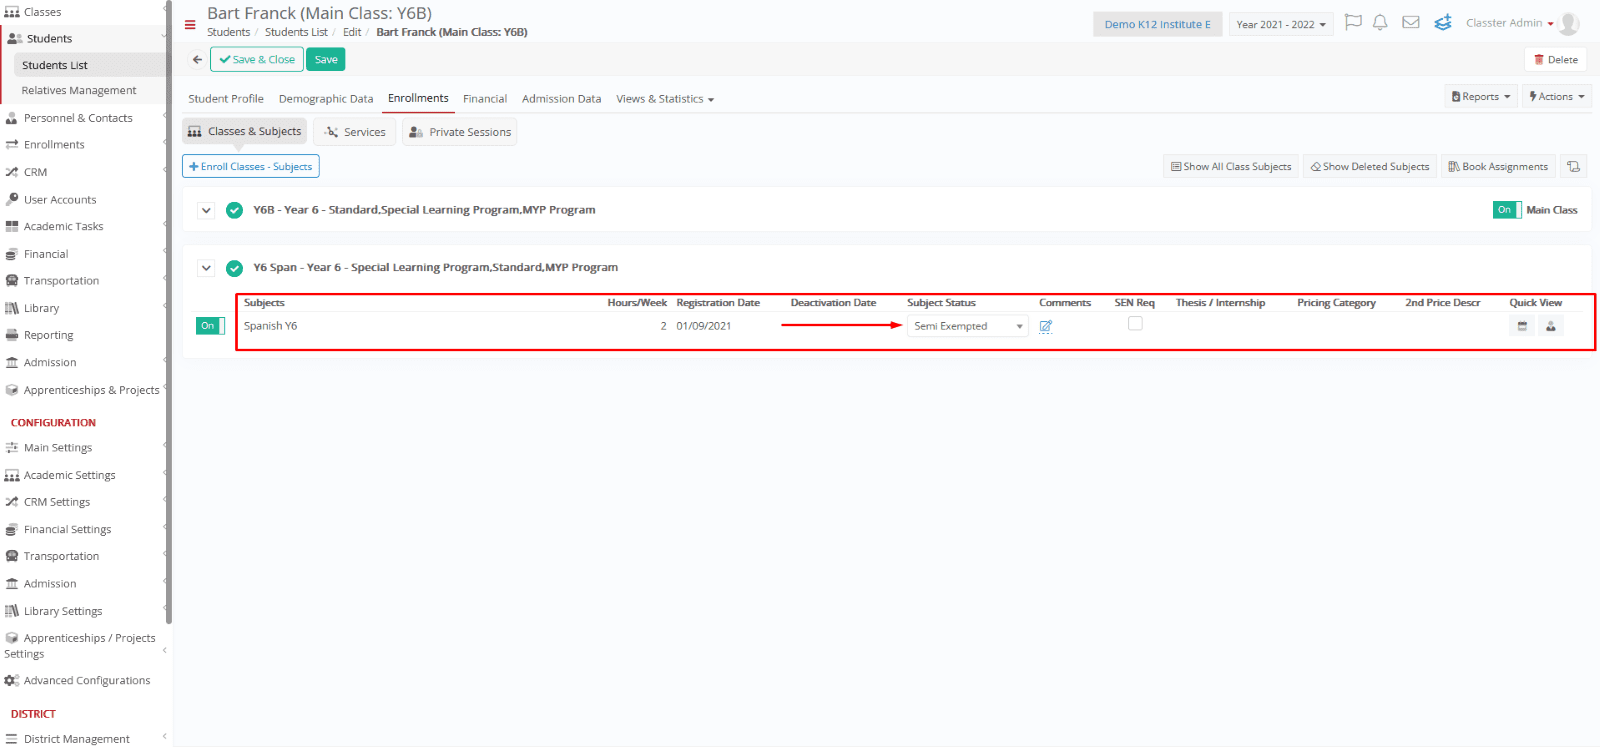This screenshot has height=747, width=1600.
Task: Open the flag notifications icon
Action: [x=1353, y=22]
